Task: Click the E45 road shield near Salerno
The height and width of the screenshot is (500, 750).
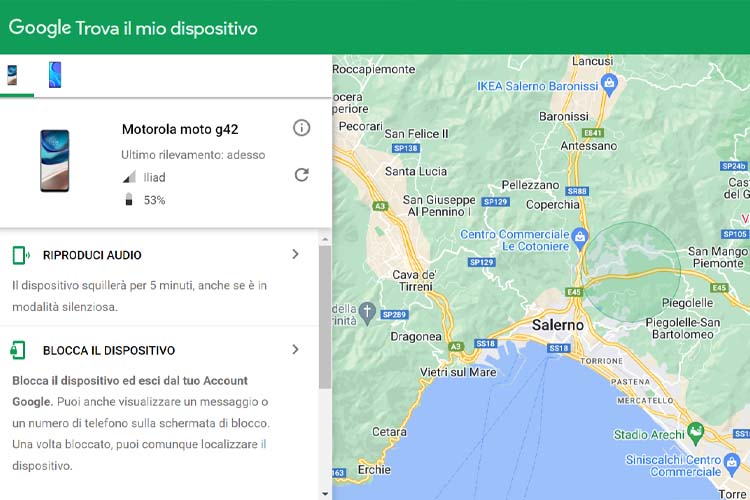Action: 574,292
